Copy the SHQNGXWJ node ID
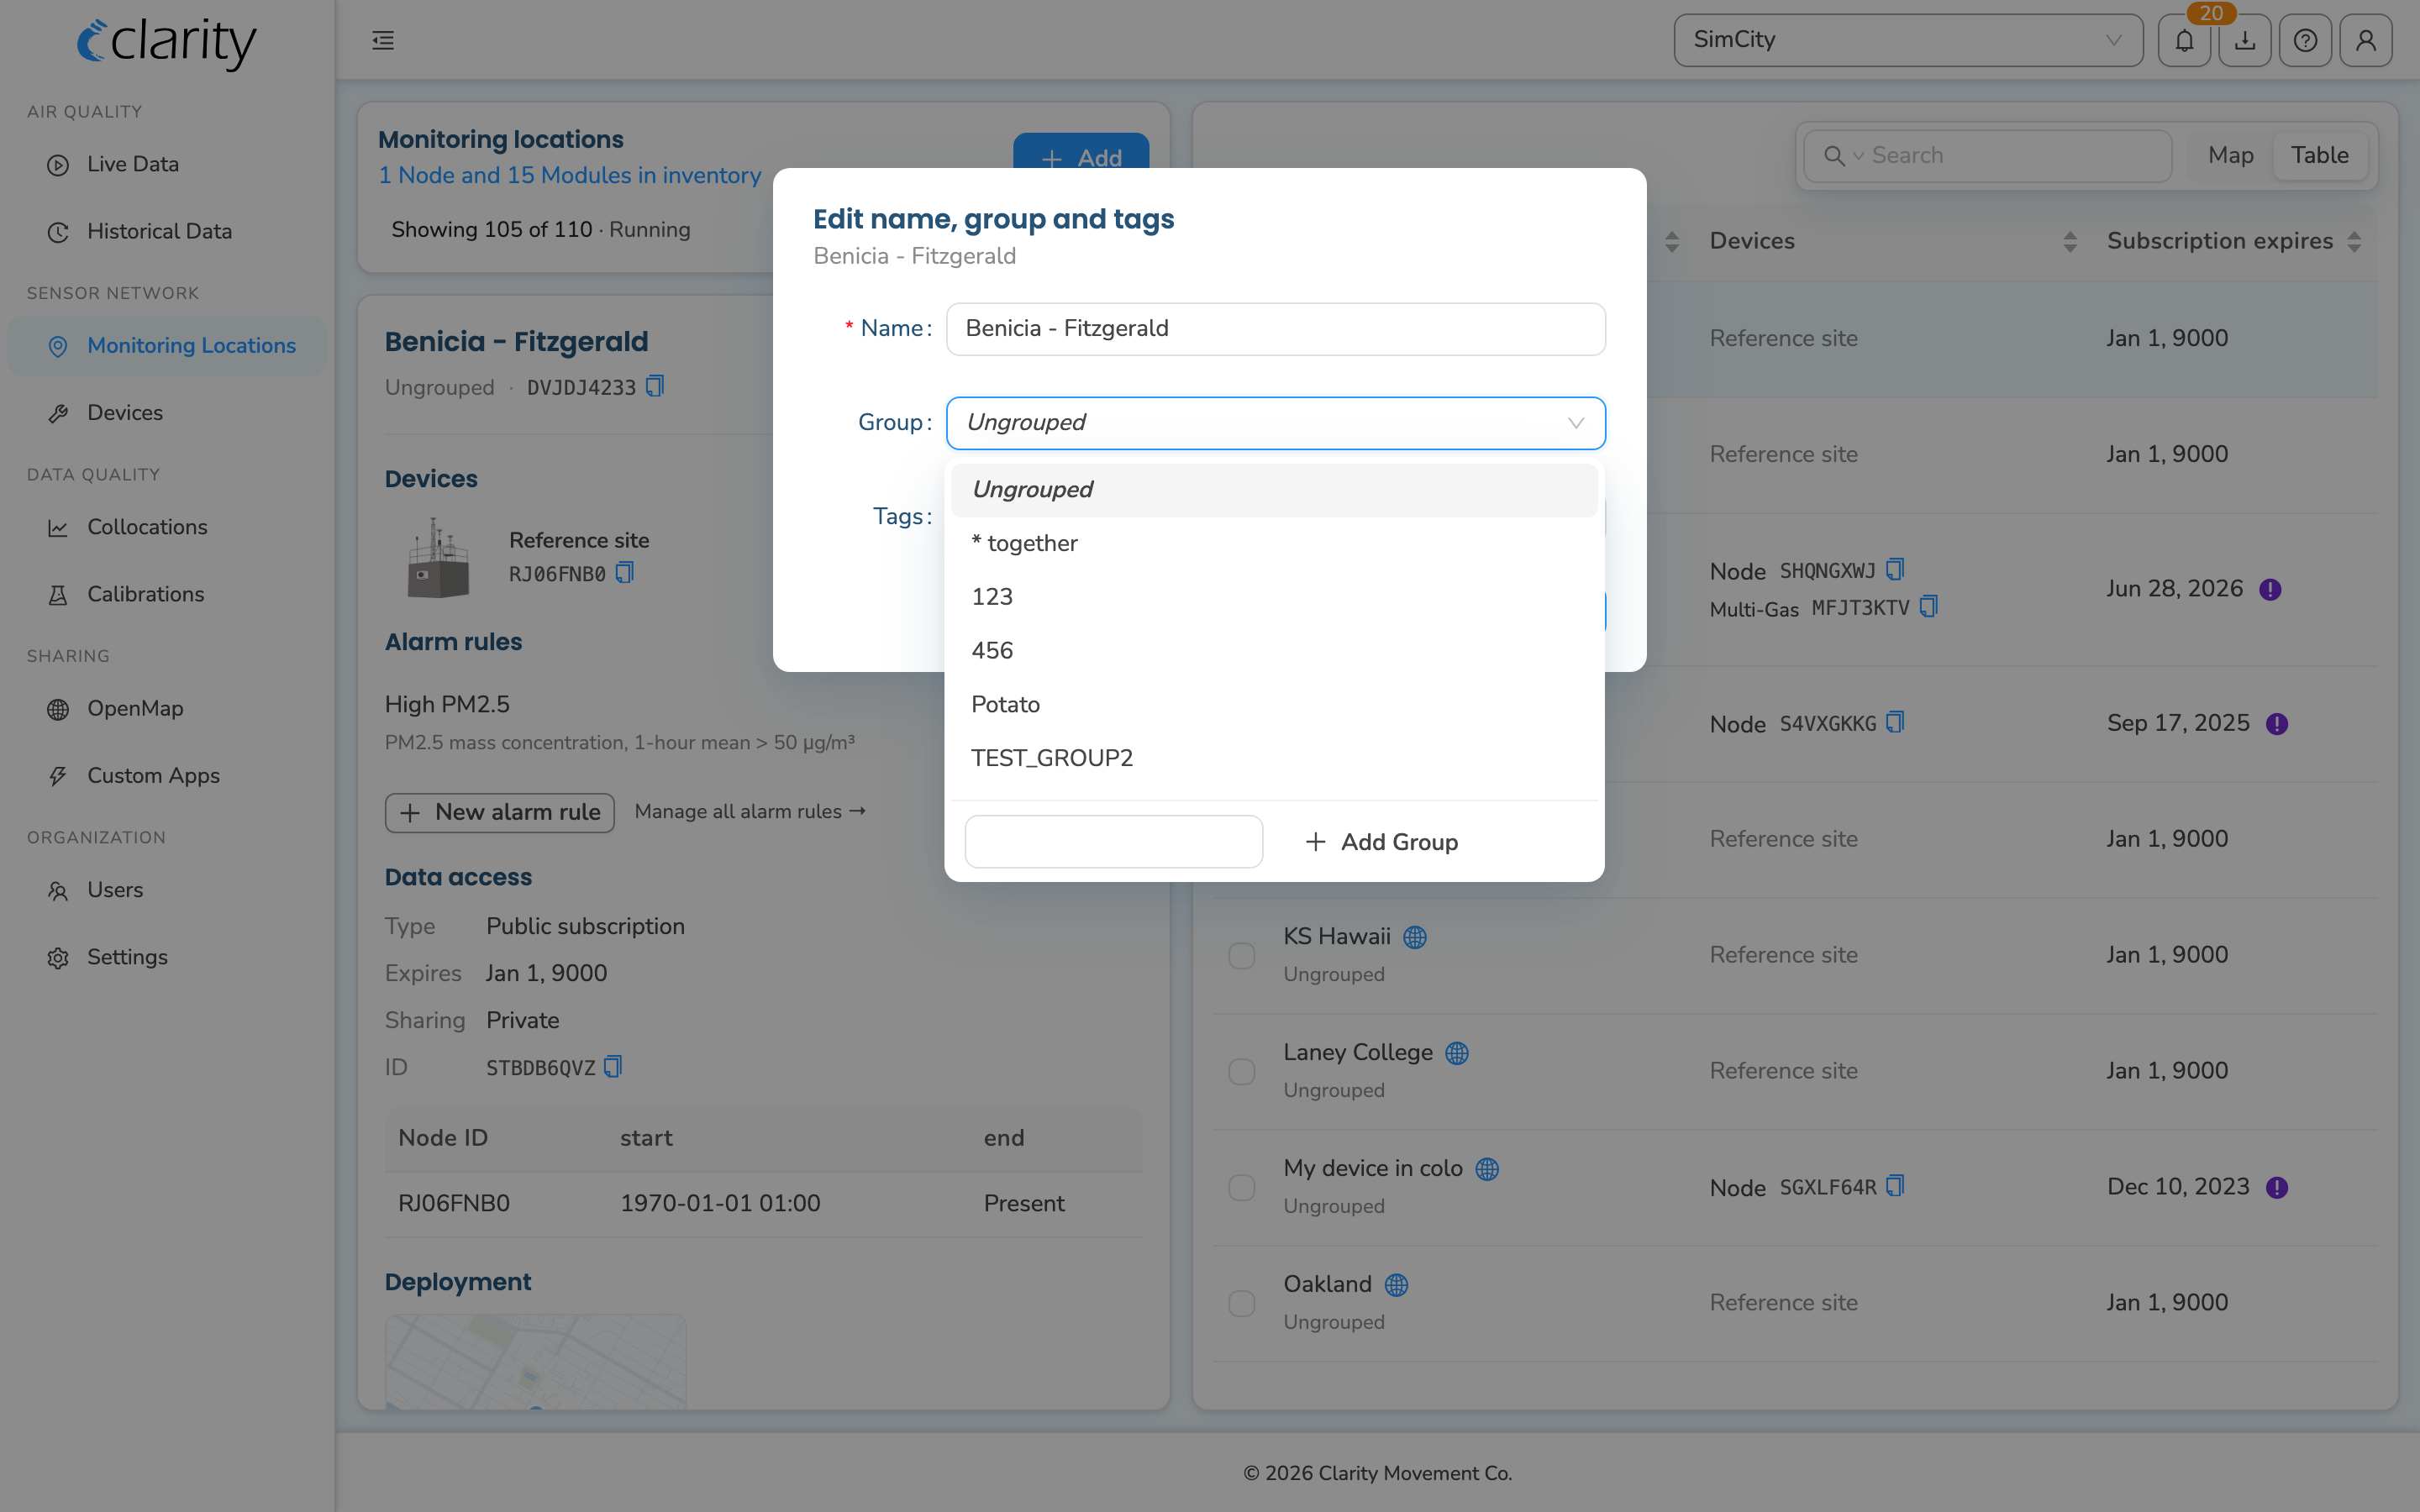This screenshot has height=1512, width=2420. 1895,570
